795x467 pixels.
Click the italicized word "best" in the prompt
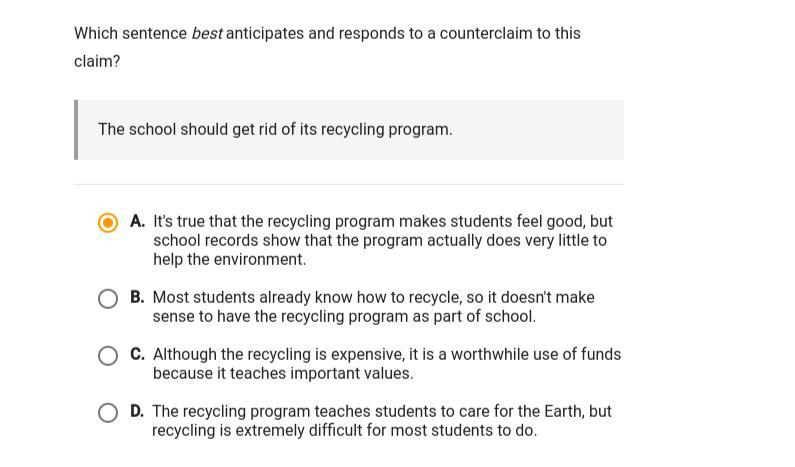pyautogui.click(x=207, y=33)
